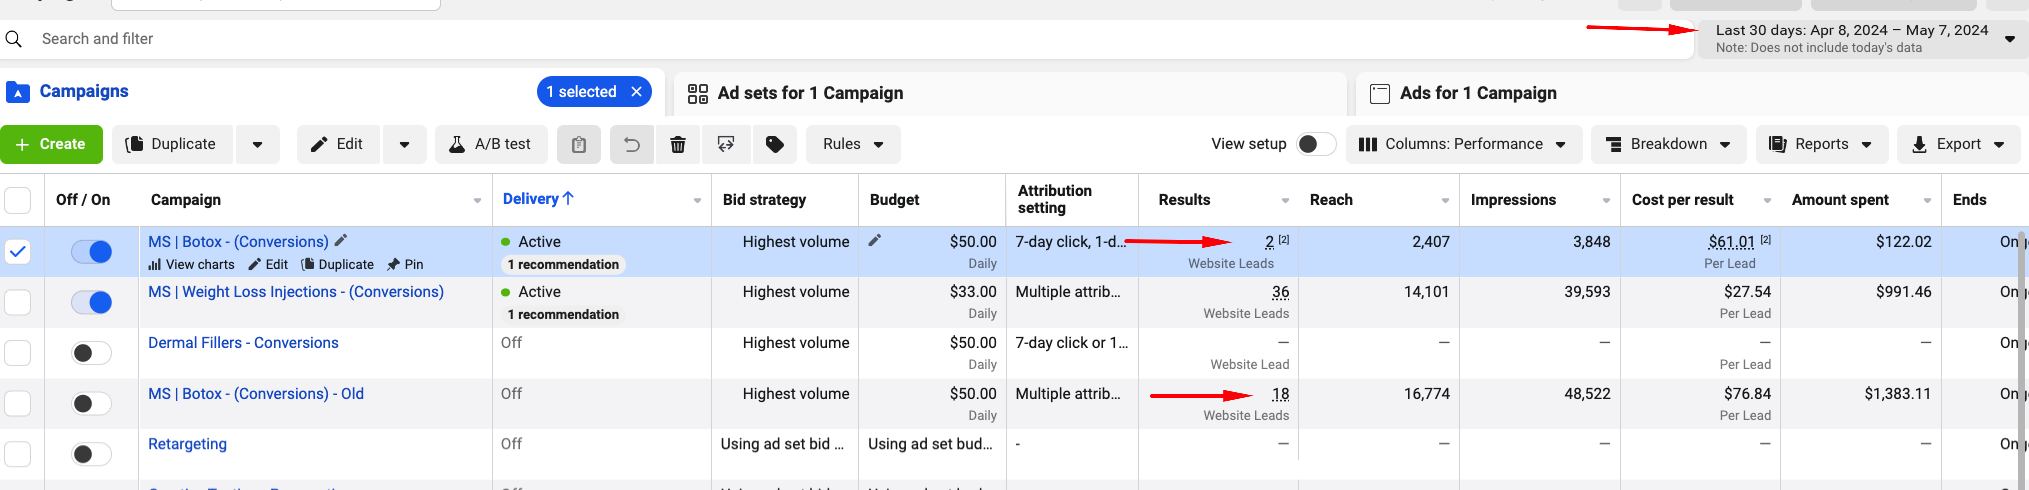This screenshot has height=490, width=2029.
Task: Check the Weight Loss Injections row checkbox
Action: point(18,302)
